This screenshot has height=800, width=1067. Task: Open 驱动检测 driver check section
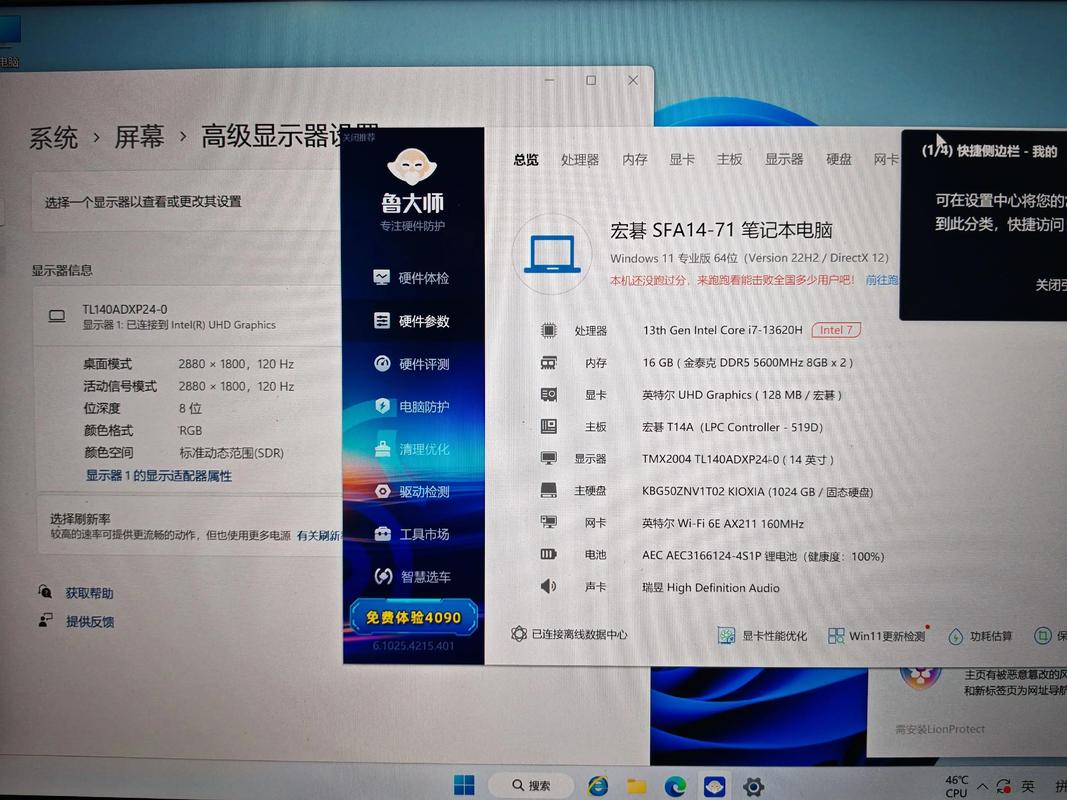(411, 491)
